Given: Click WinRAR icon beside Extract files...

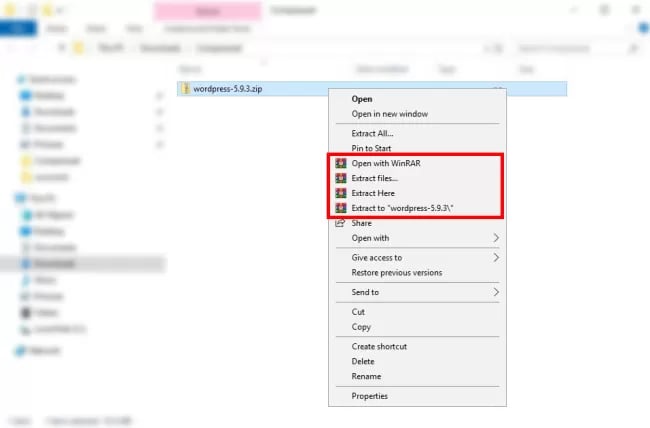Looking at the screenshot, I should (x=341, y=178).
